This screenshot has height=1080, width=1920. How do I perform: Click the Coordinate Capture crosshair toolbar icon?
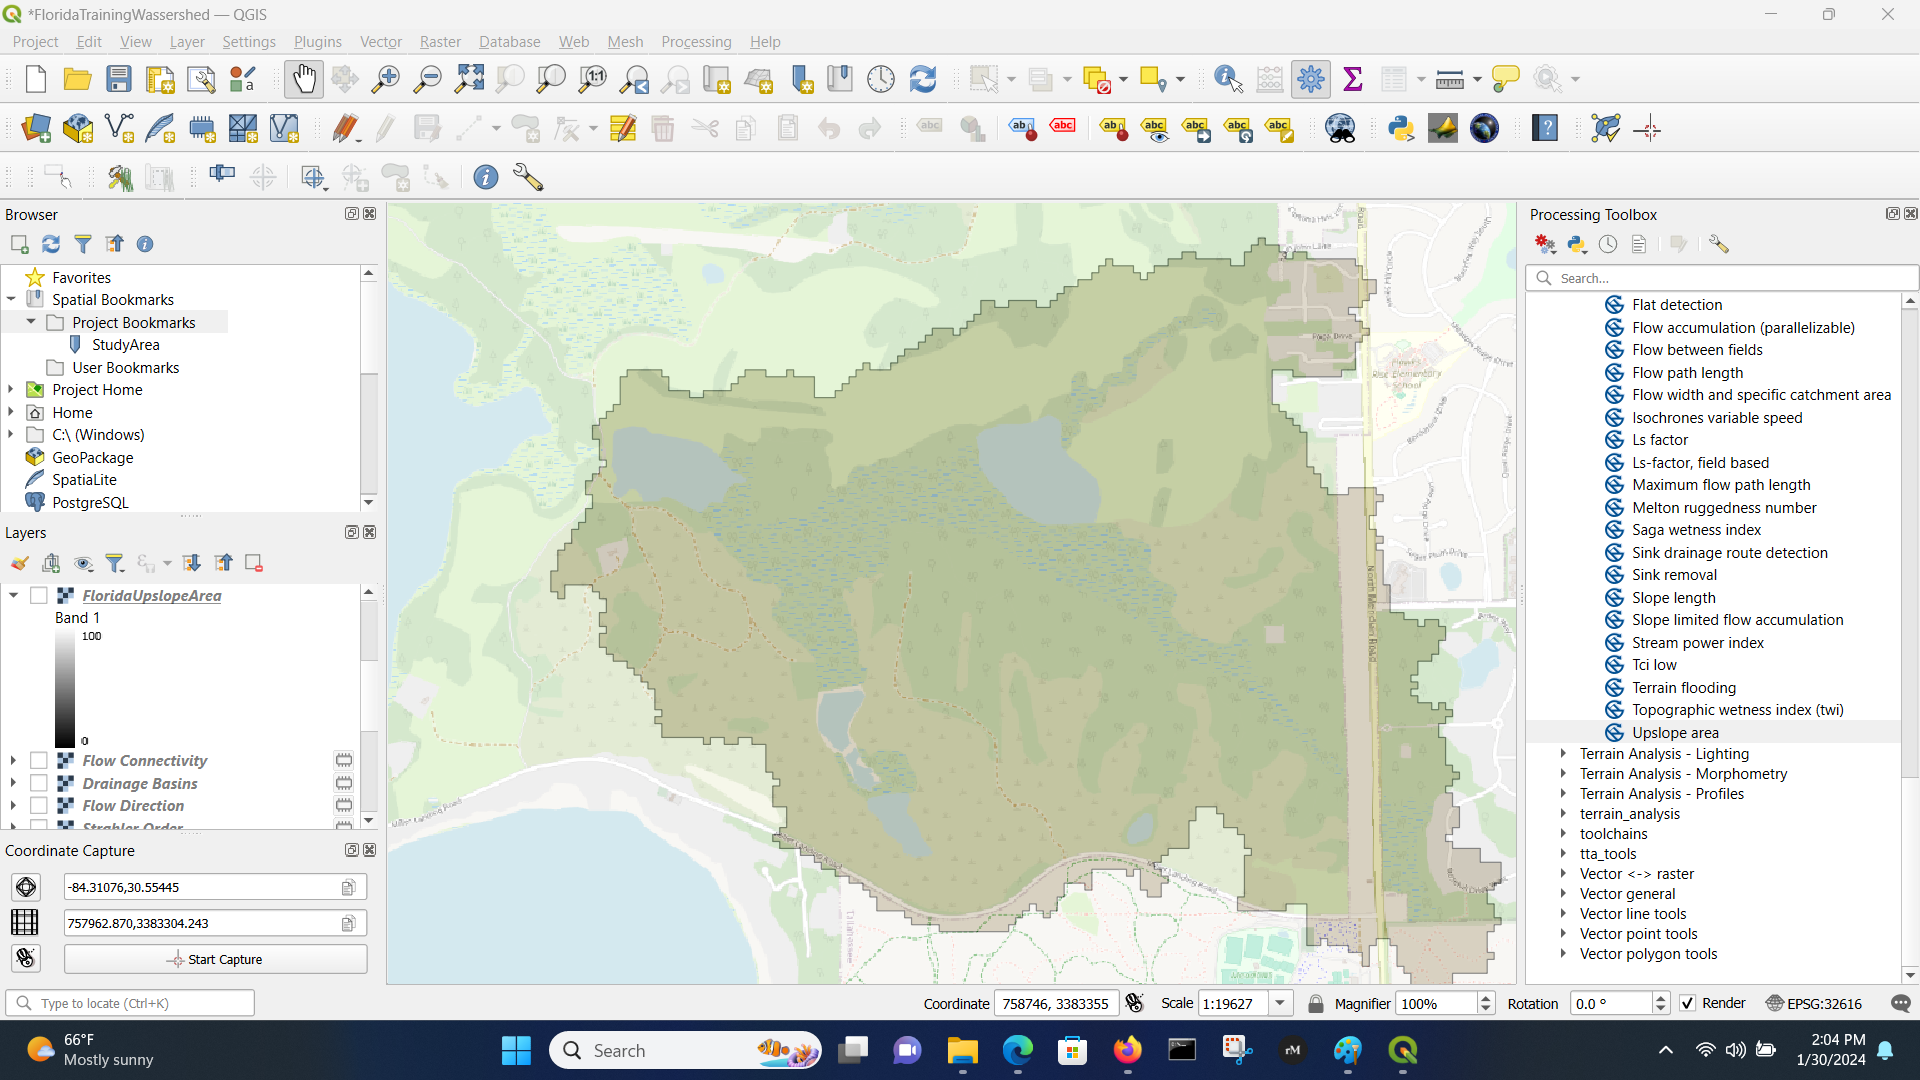pos(1648,129)
